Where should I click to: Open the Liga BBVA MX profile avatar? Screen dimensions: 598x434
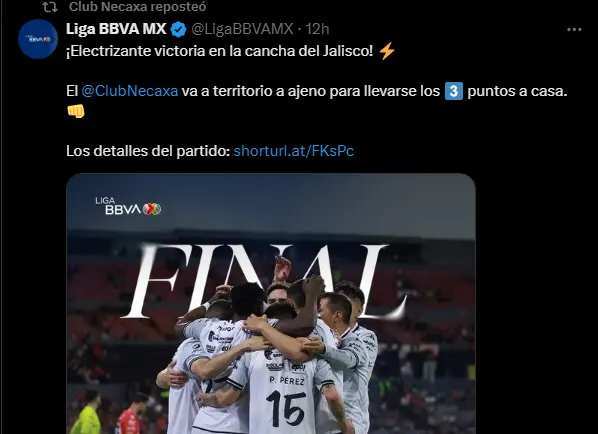pyautogui.click(x=38, y=39)
